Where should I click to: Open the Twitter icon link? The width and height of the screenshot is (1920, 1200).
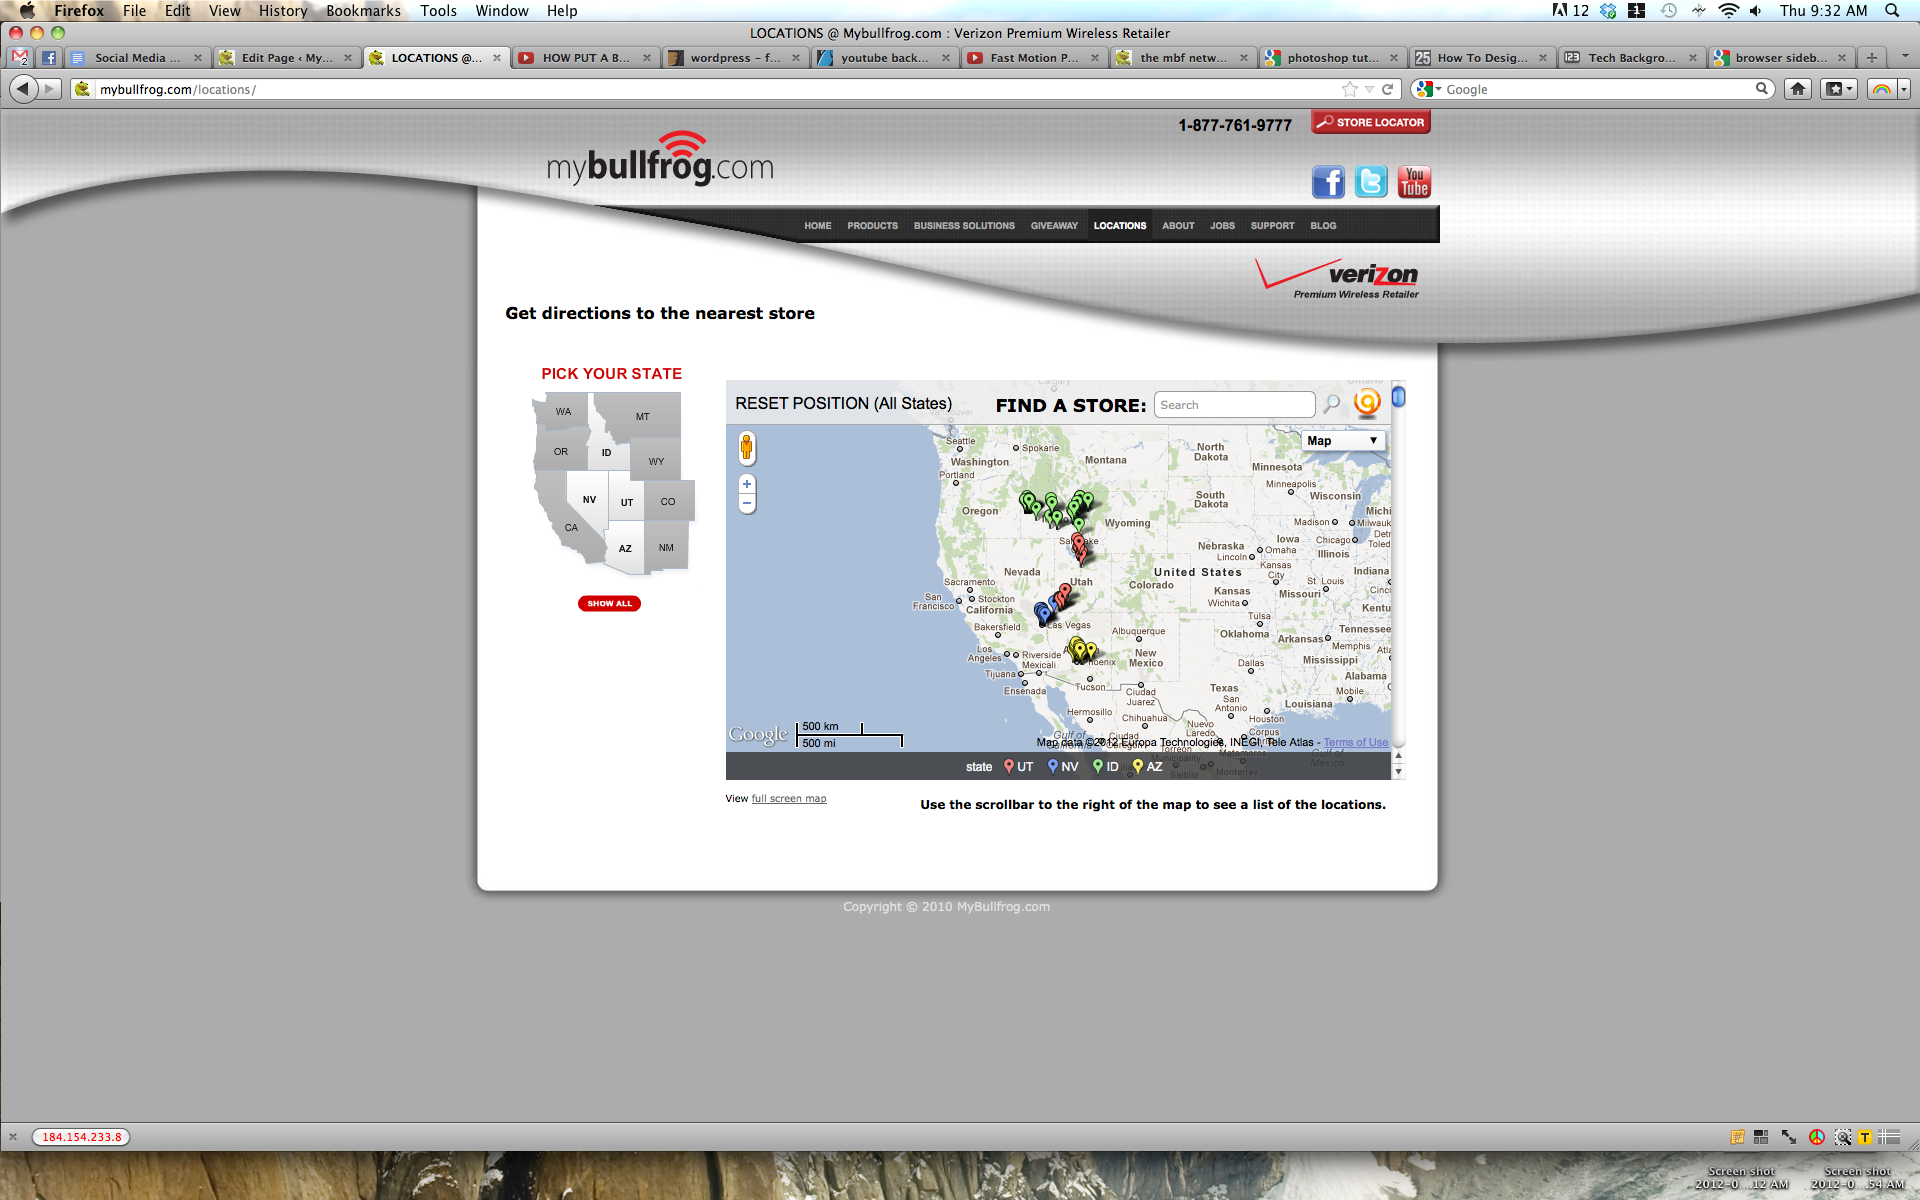click(1371, 182)
